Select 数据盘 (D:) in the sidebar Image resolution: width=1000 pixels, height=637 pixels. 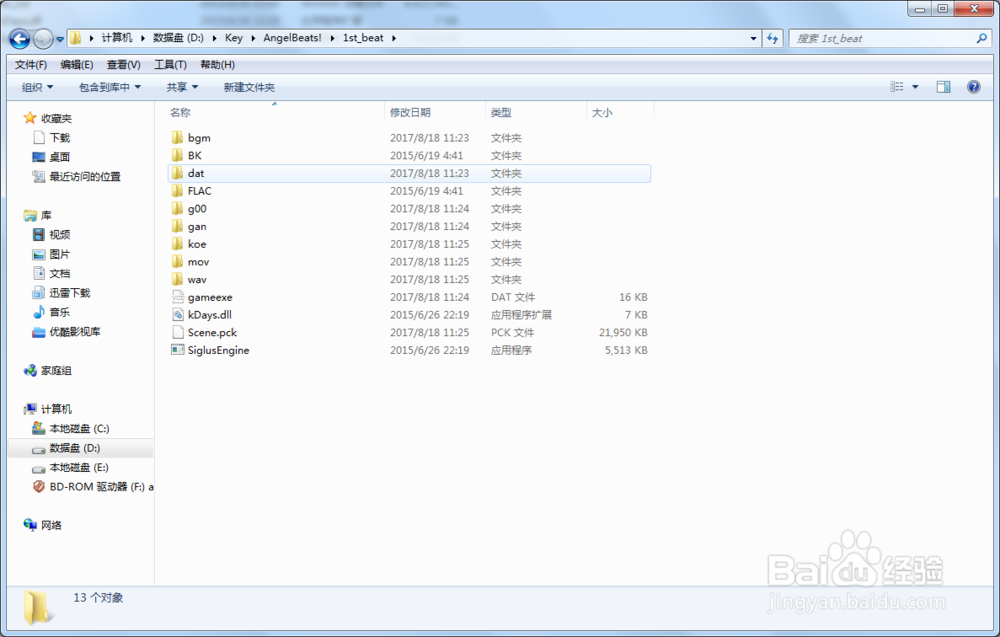pos(81,448)
